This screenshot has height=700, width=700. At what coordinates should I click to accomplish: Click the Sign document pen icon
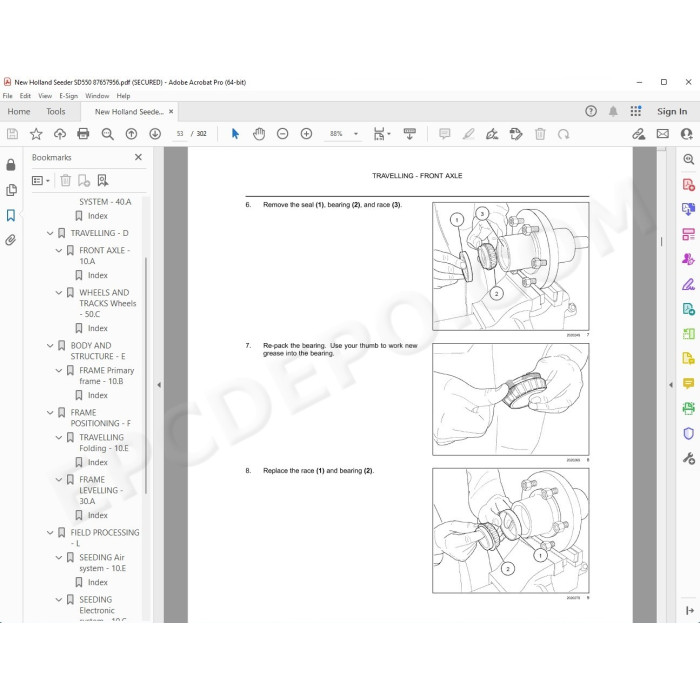[x=492, y=134]
